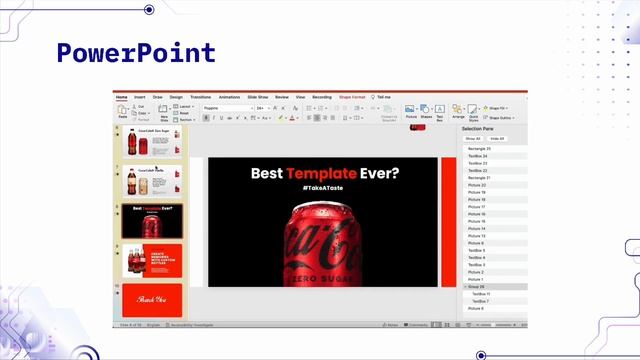Select TextBox 5 in Selection Pane
The width and height of the screenshot is (640, 360).
495,251
